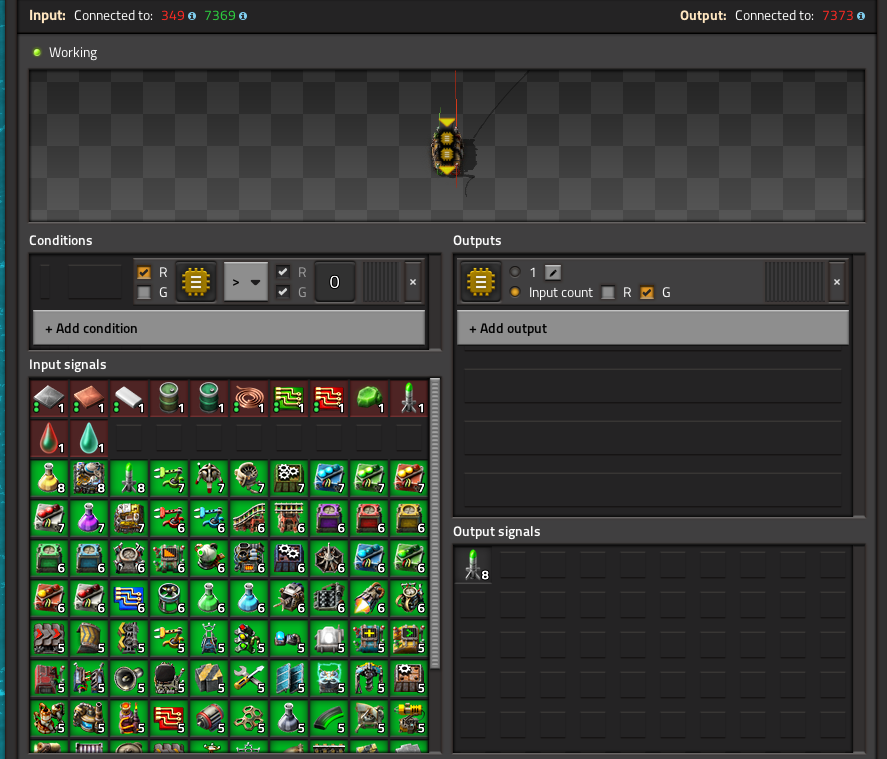Select the steel plate input signal
This screenshot has width=887, height=759.
[129, 398]
